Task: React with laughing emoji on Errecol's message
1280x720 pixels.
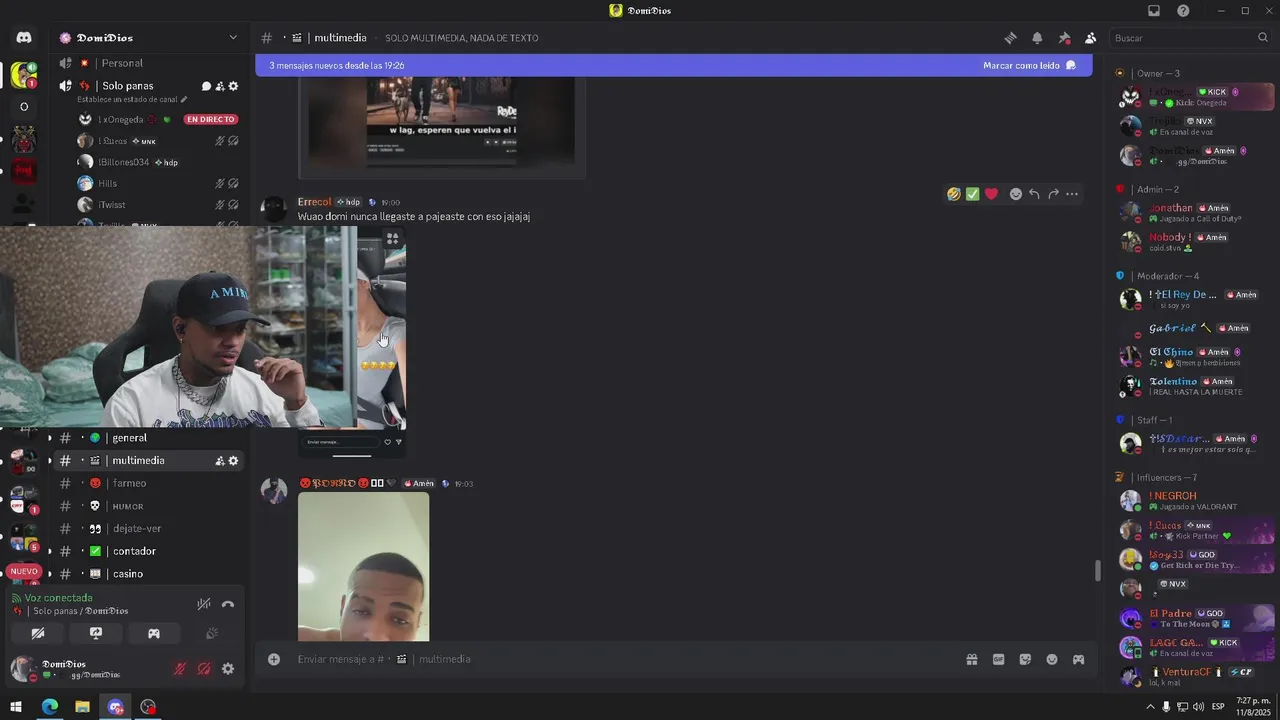Action: pos(954,194)
